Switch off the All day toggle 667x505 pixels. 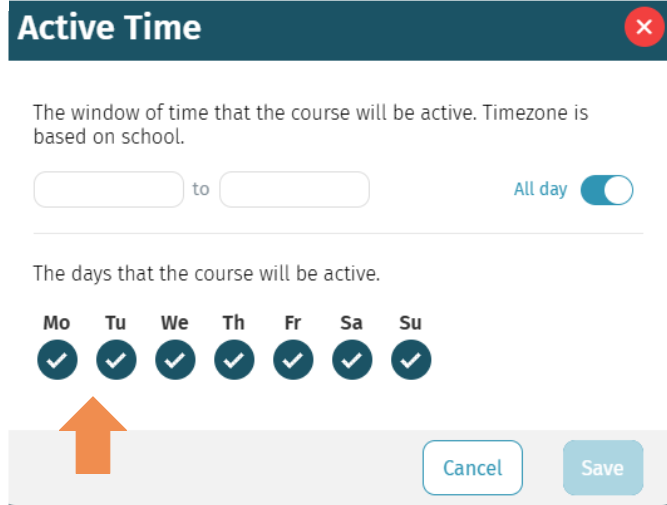click(606, 190)
